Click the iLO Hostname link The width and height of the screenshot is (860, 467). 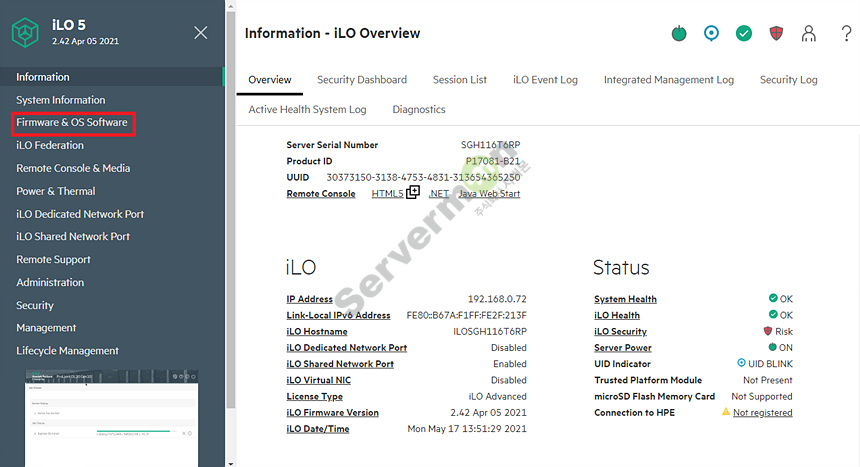point(317,331)
